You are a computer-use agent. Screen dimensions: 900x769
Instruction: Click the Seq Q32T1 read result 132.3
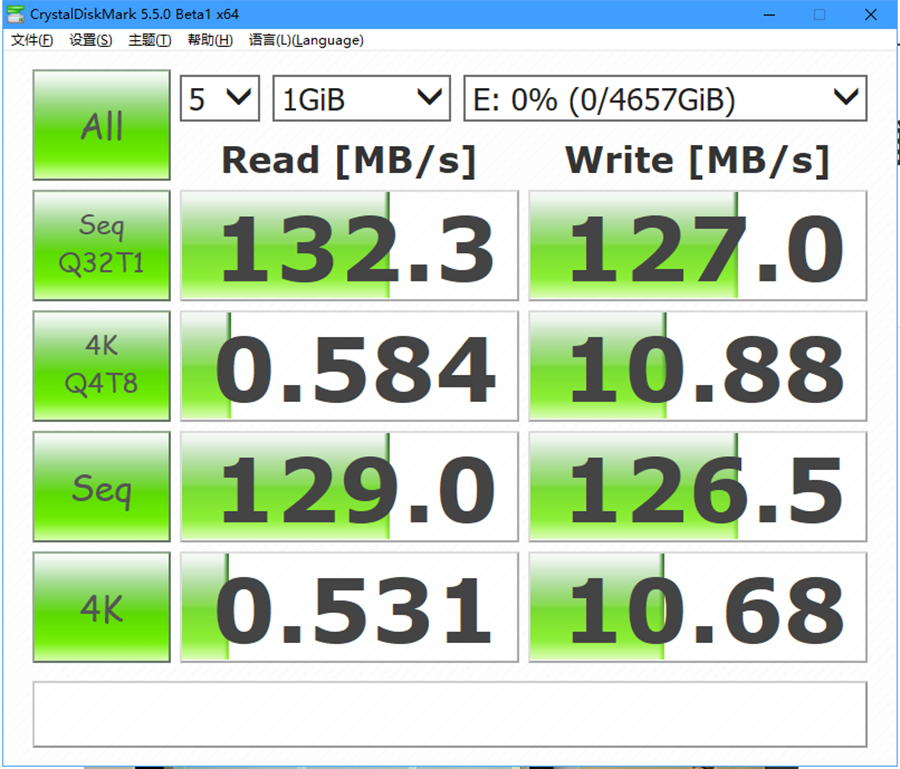[349, 246]
